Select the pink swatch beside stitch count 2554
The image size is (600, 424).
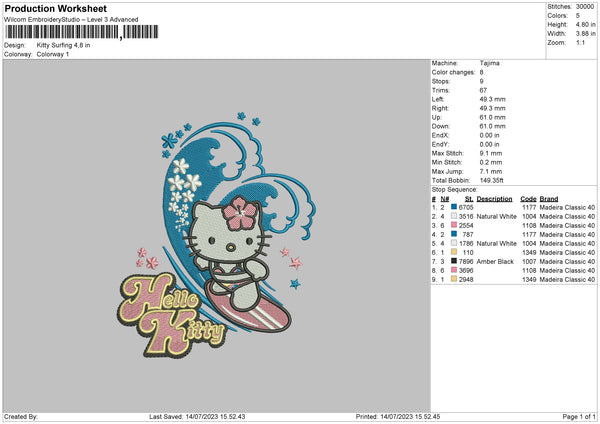tap(454, 225)
